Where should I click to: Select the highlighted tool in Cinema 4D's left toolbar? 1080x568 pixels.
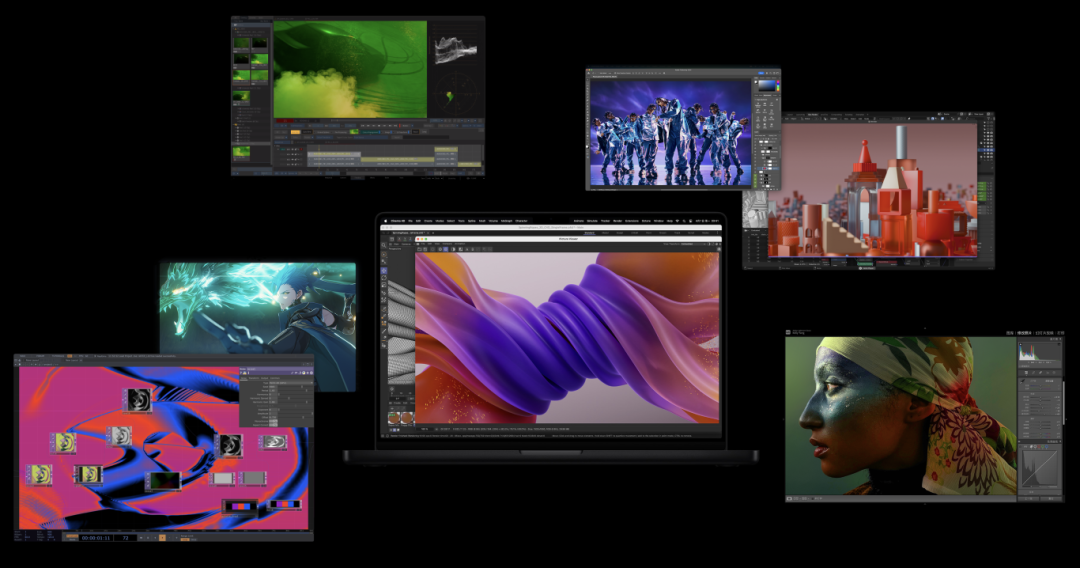pyautogui.click(x=385, y=270)
